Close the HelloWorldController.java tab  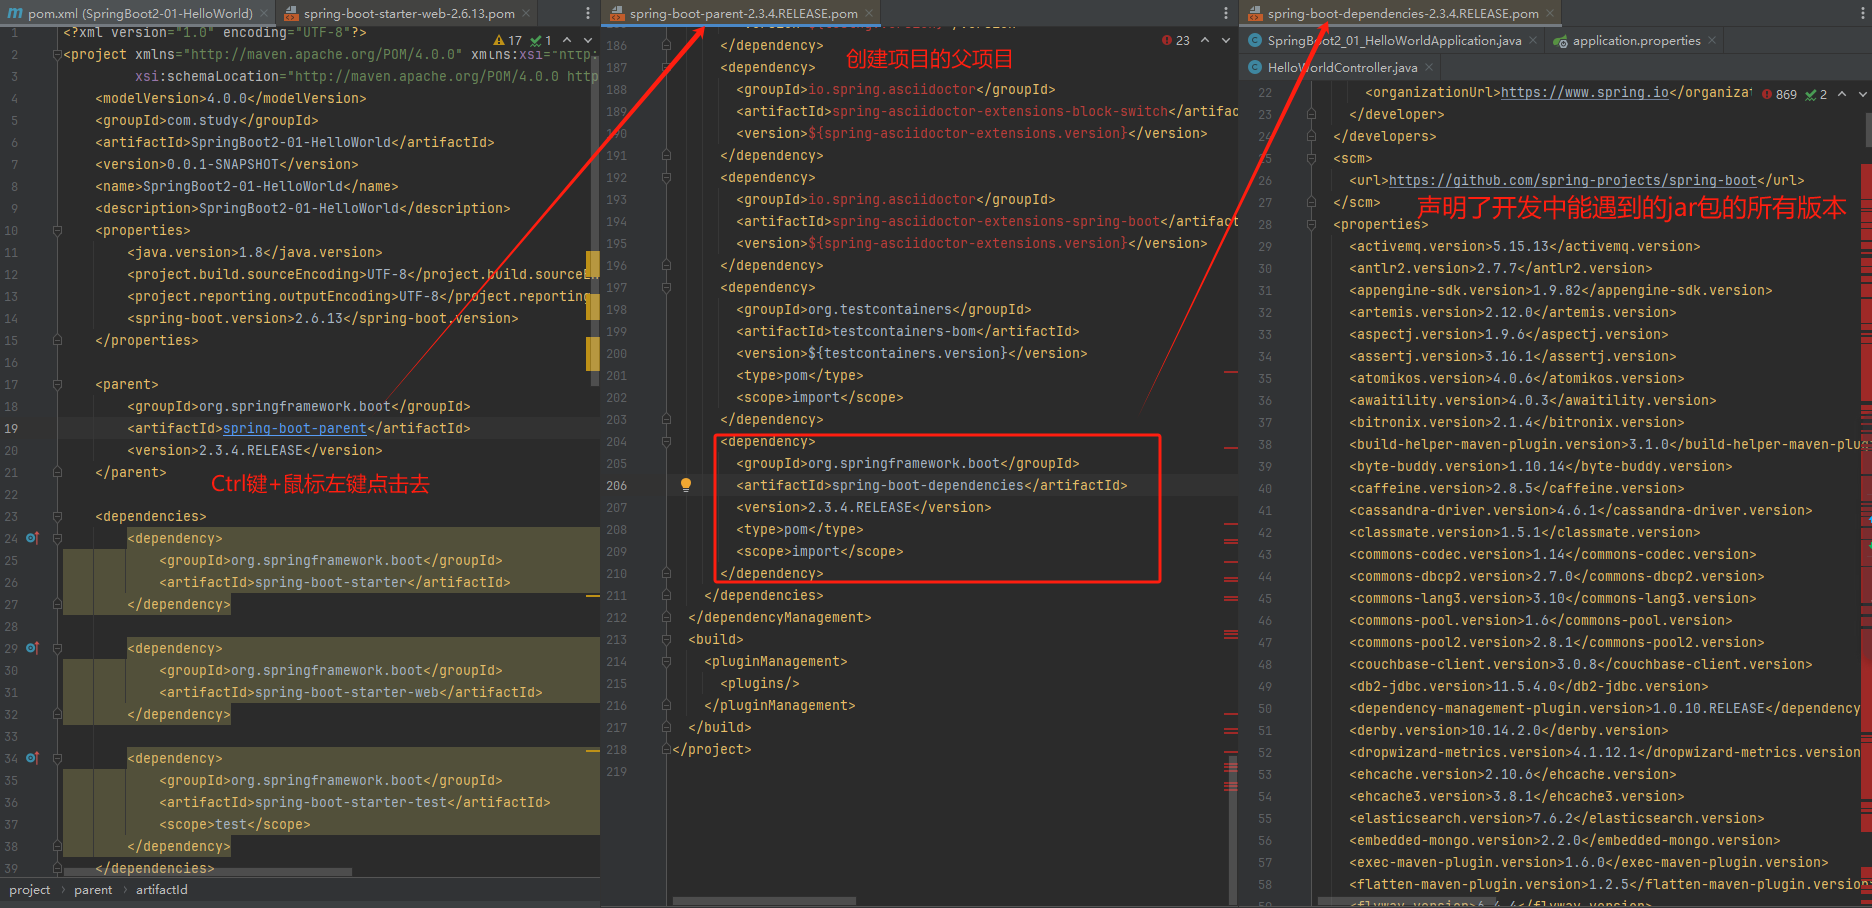(x=1429, y=67)
